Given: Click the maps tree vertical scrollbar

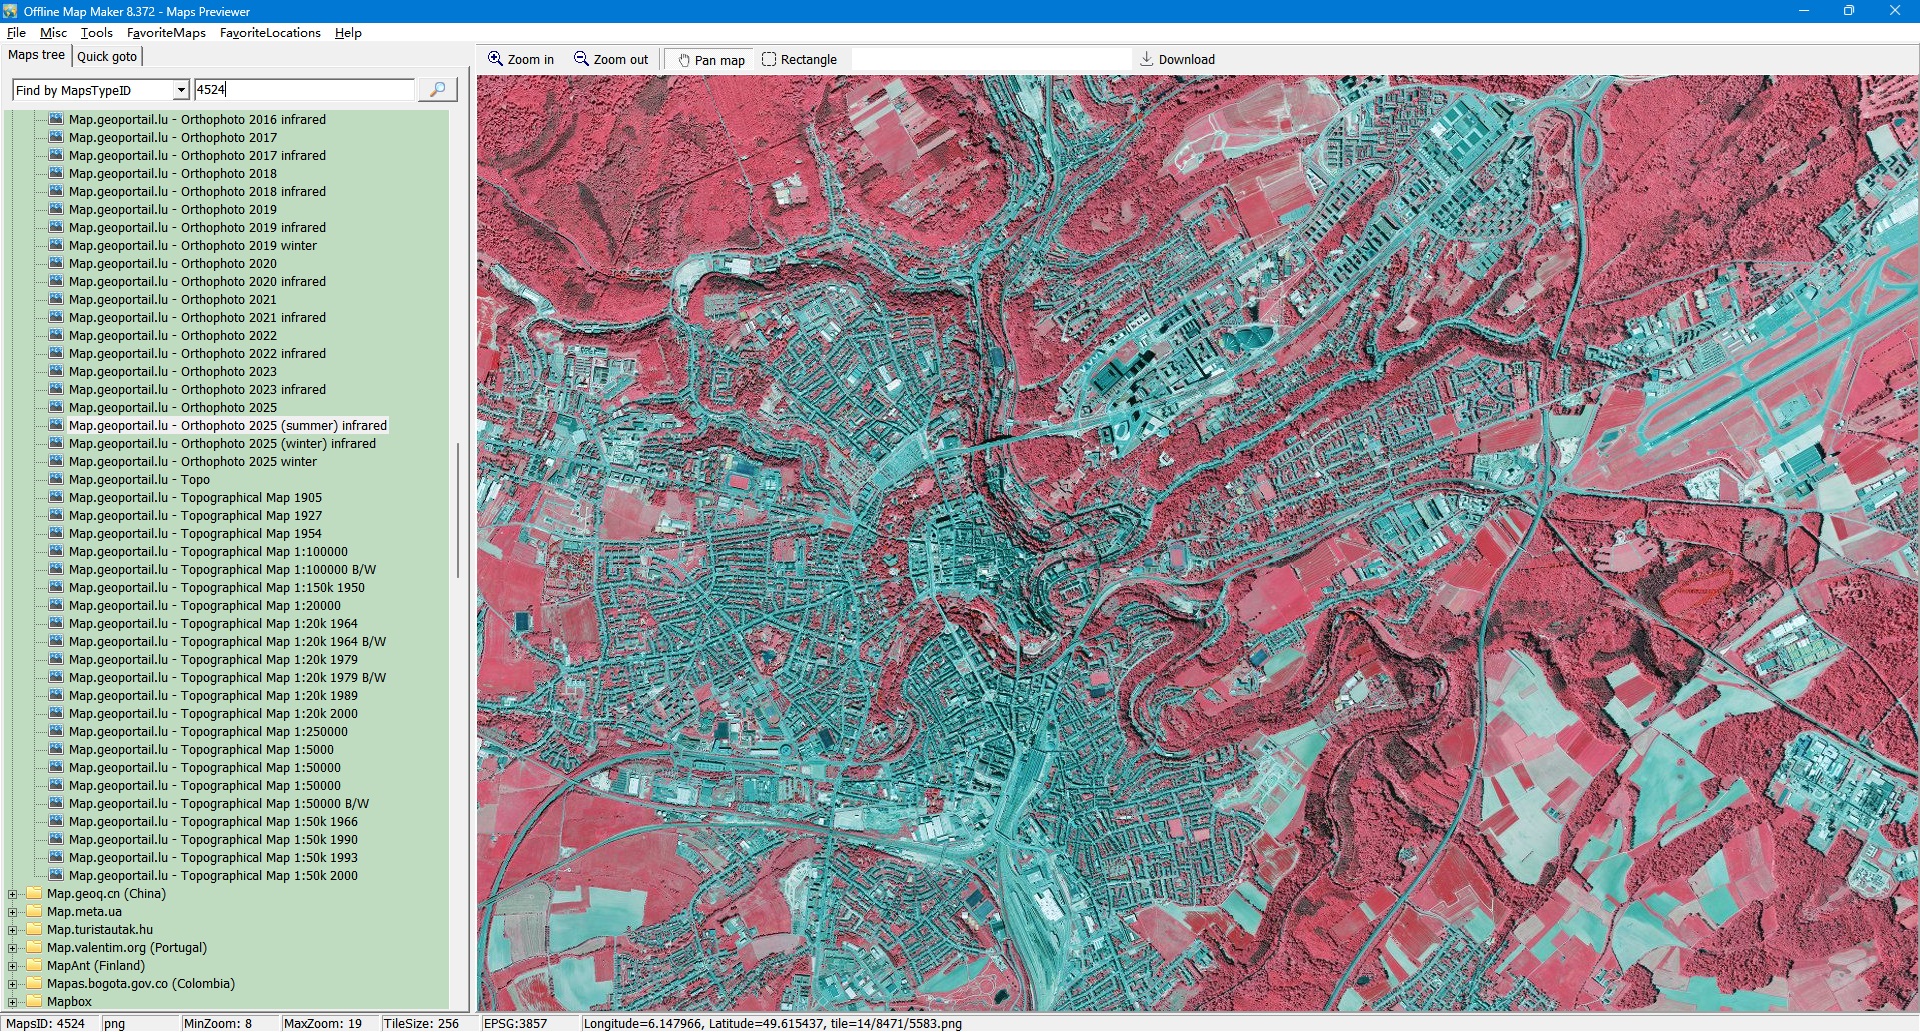Looking at the screenshot, I should (458, 510).
